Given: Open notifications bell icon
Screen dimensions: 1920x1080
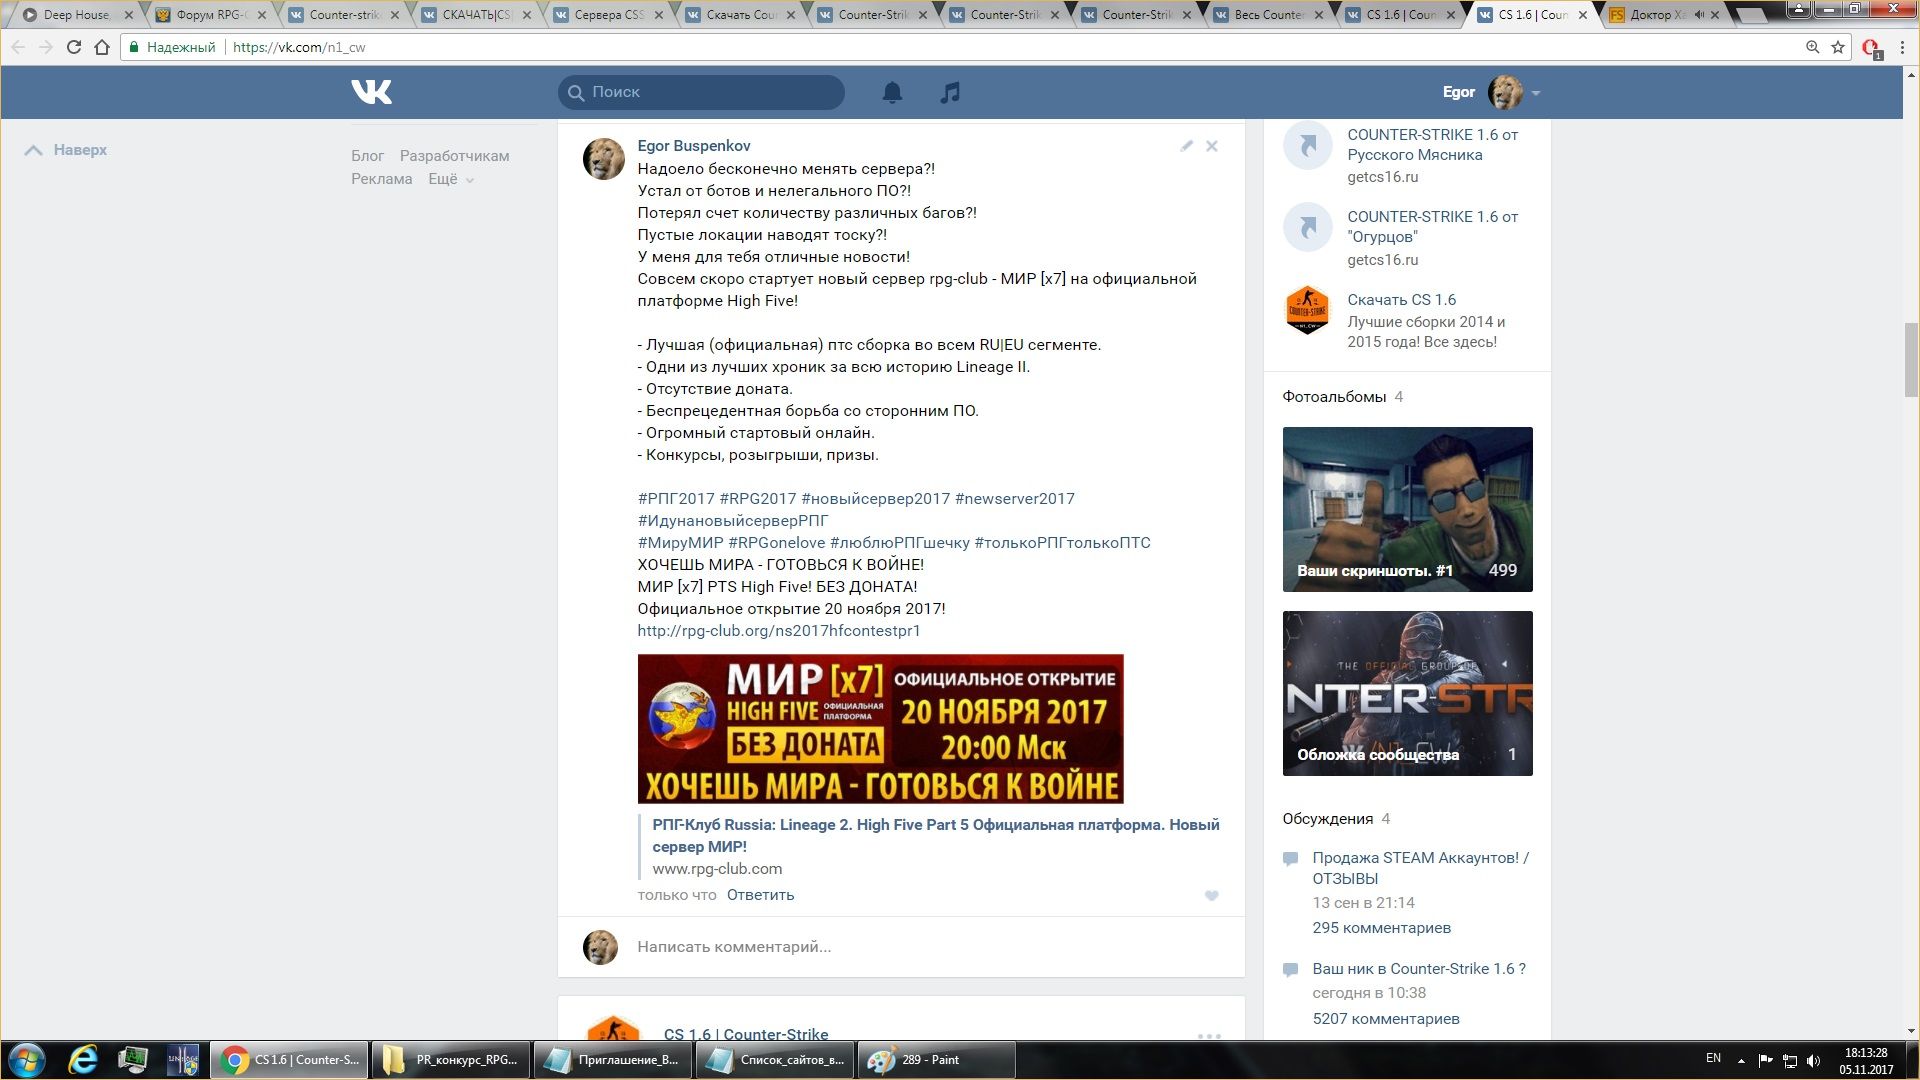Looking at the screenshot, I should 892,92.
